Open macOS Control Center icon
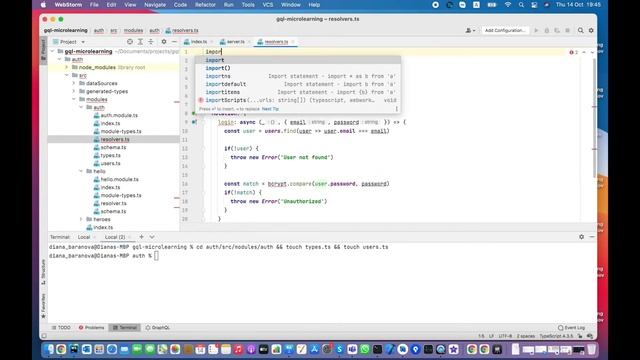The height and width of the screenshot is (360, 640). 534,5
